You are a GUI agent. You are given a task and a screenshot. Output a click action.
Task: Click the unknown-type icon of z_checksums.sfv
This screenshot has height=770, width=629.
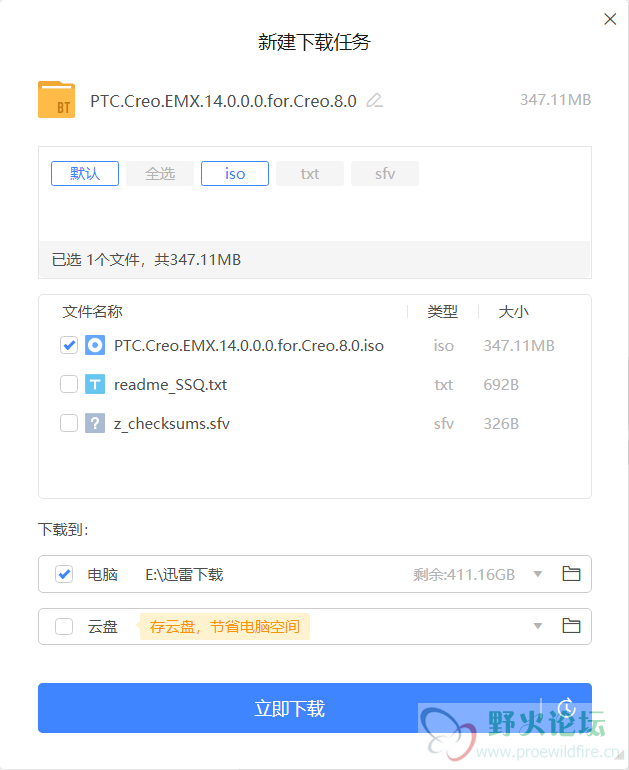95,423
